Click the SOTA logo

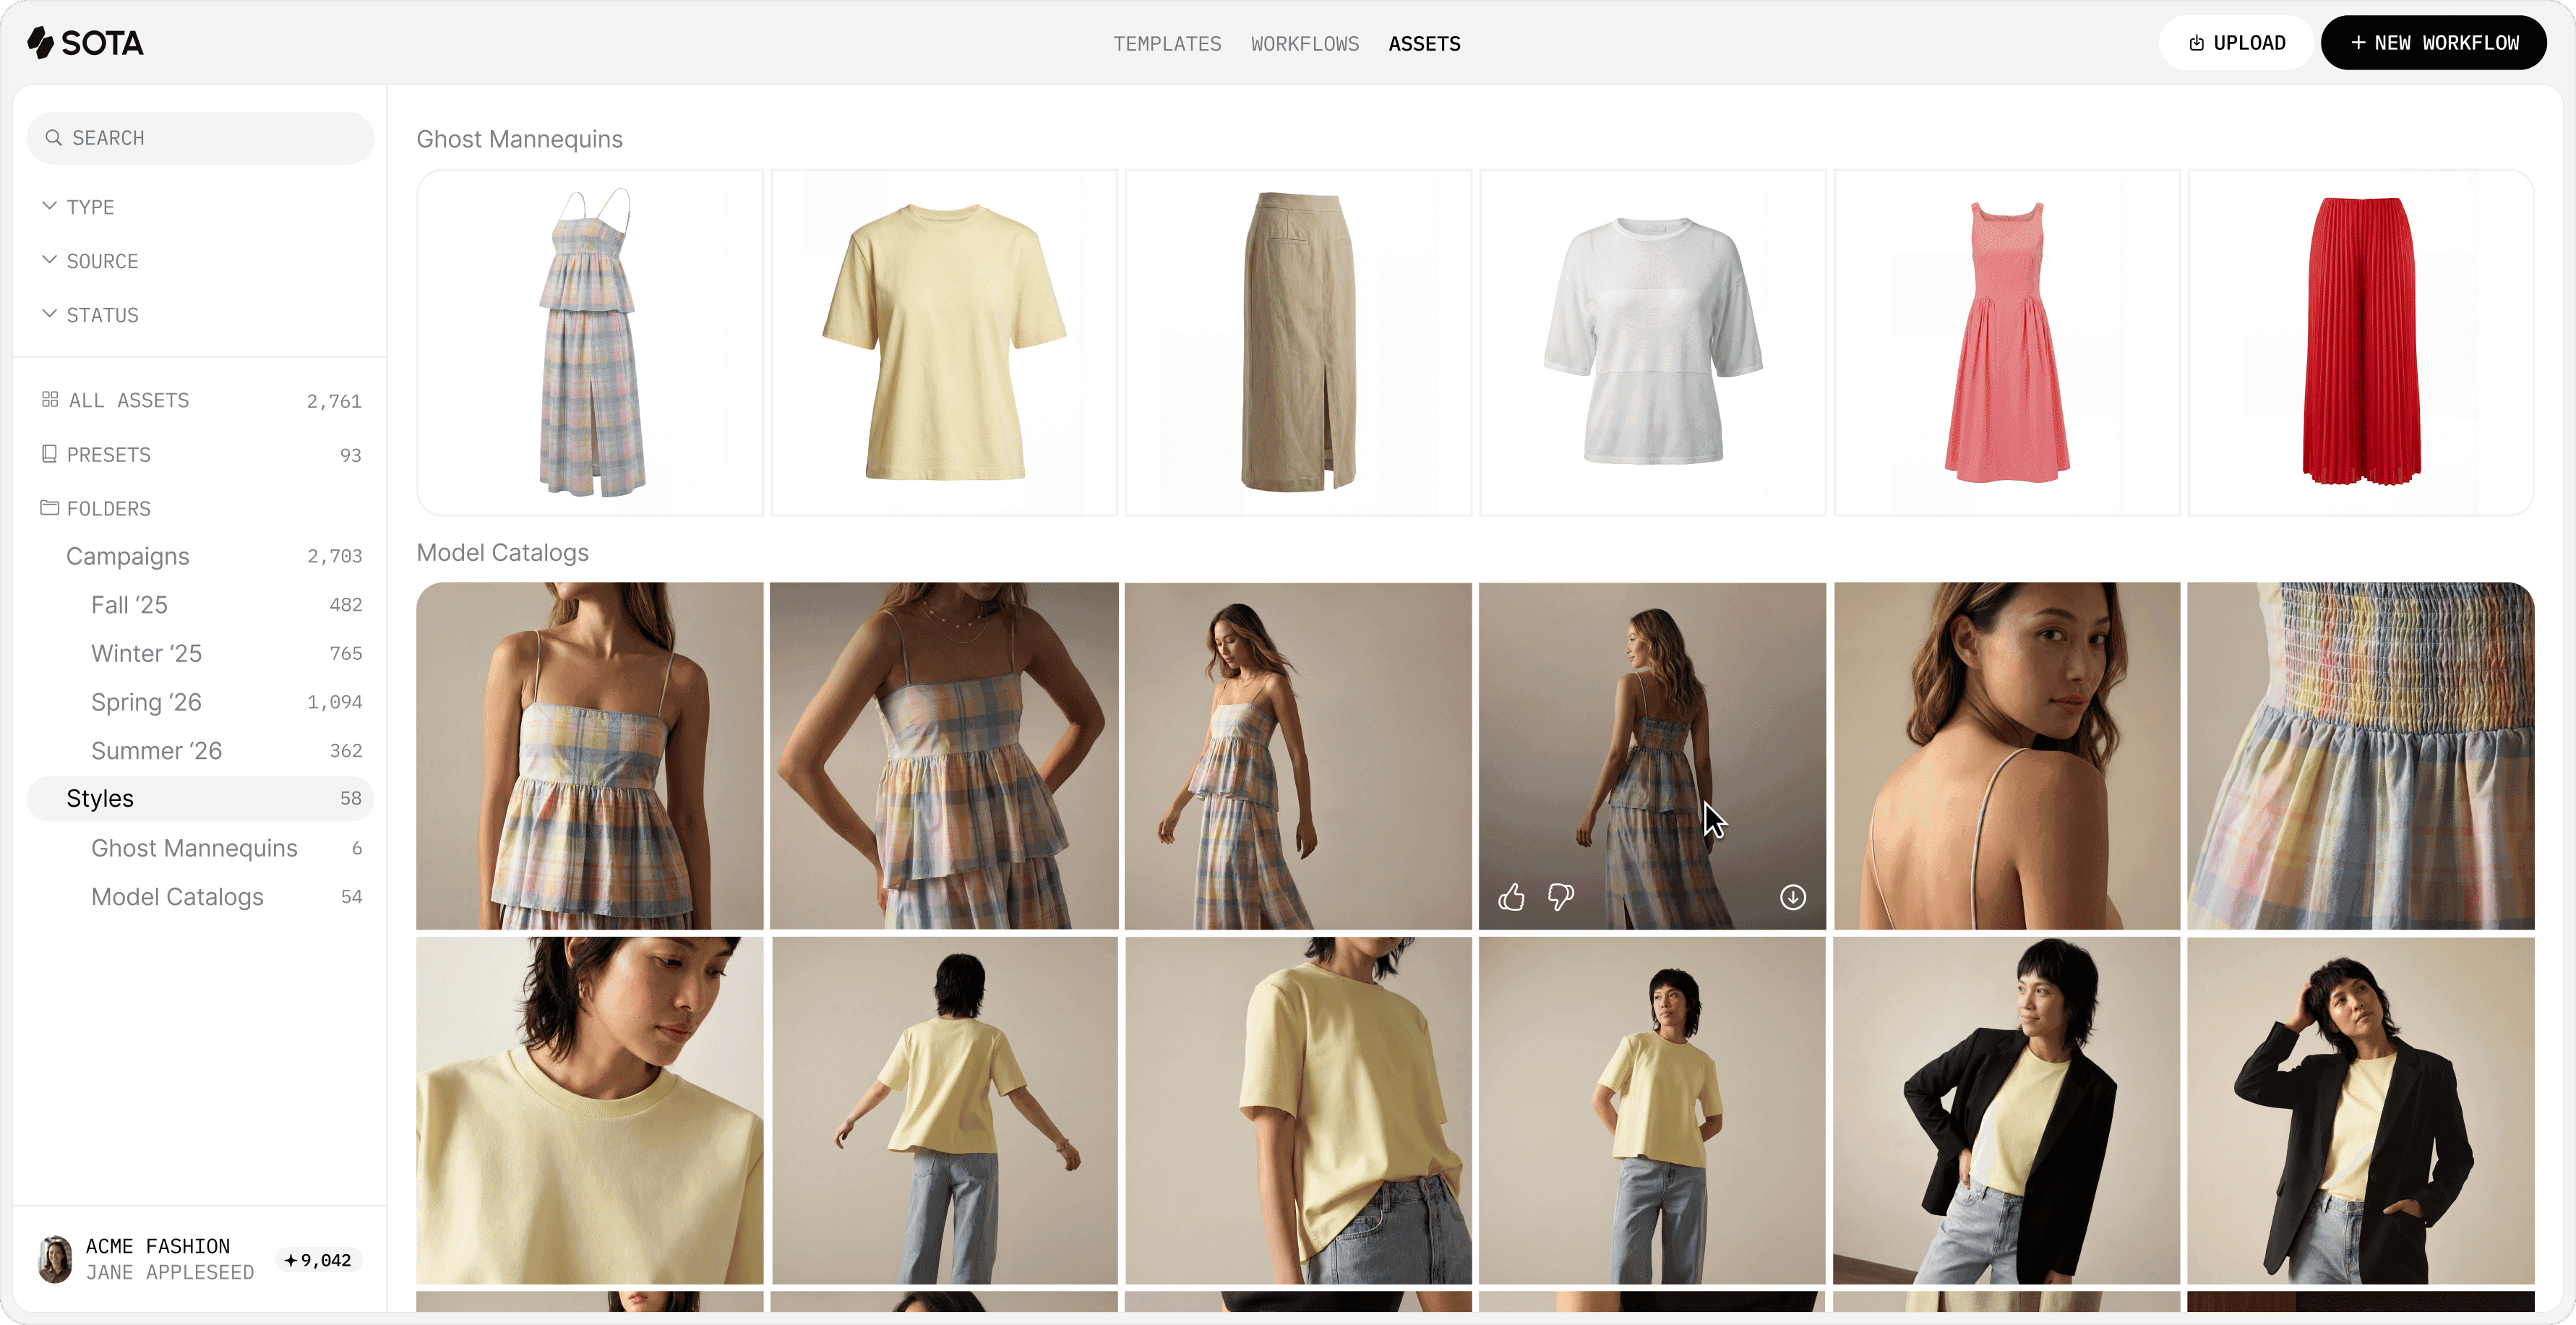click(x=86, y=43)
